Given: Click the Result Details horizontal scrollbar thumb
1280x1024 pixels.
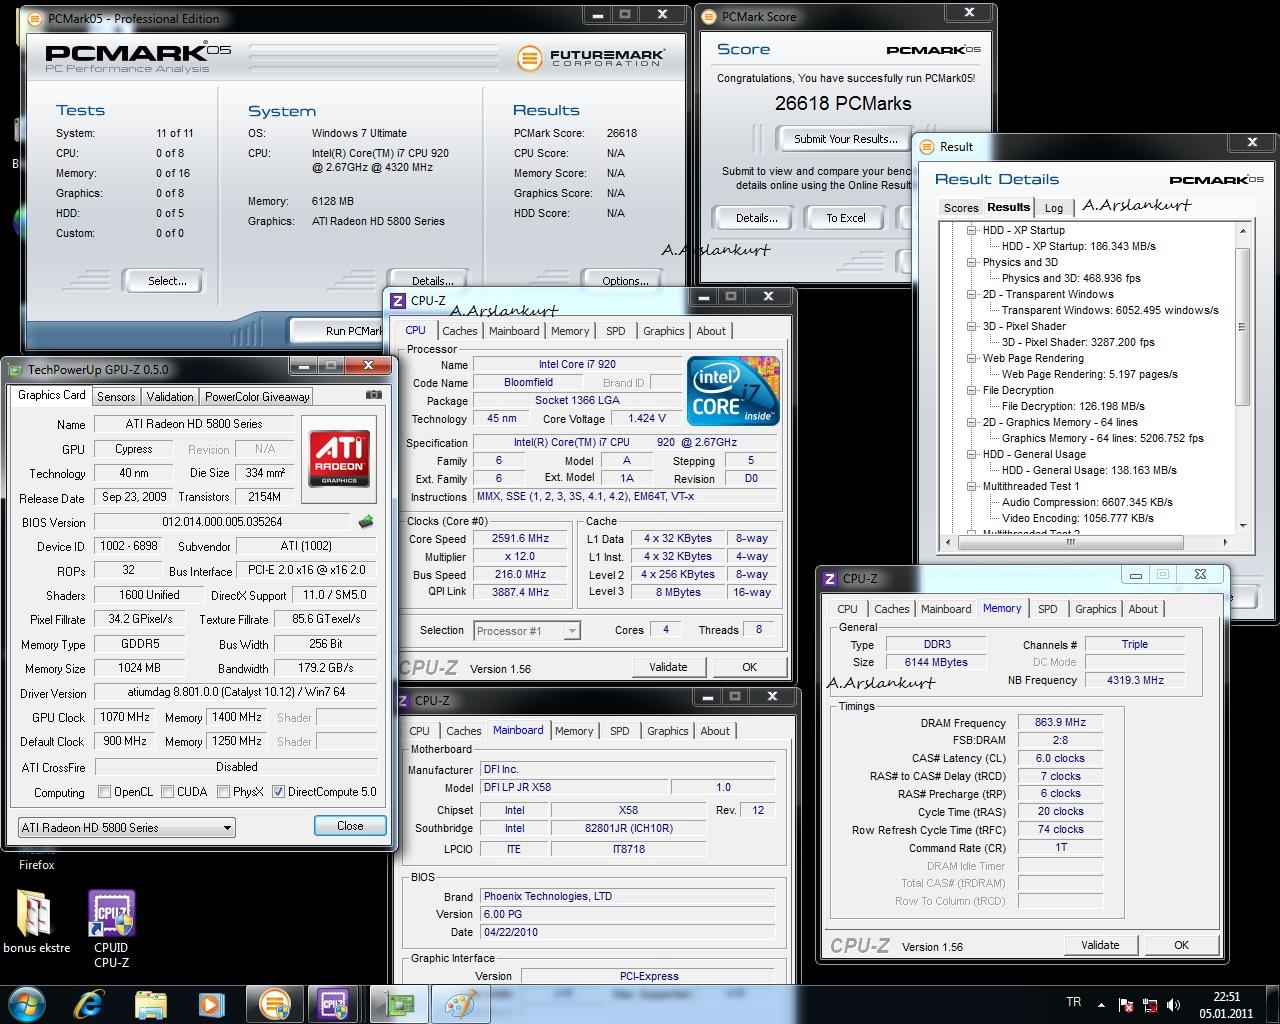Looking at the screenshot, I should (1071, 542).
